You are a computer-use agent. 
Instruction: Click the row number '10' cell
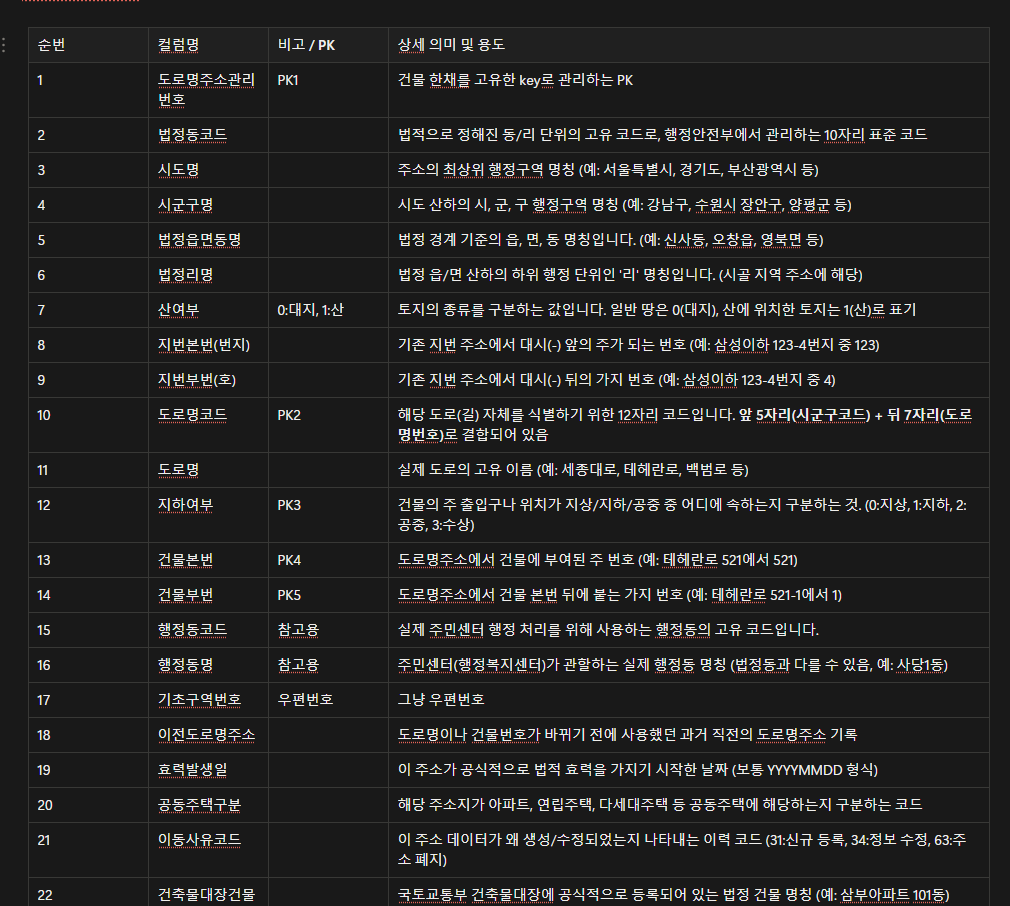pos(88,425)
